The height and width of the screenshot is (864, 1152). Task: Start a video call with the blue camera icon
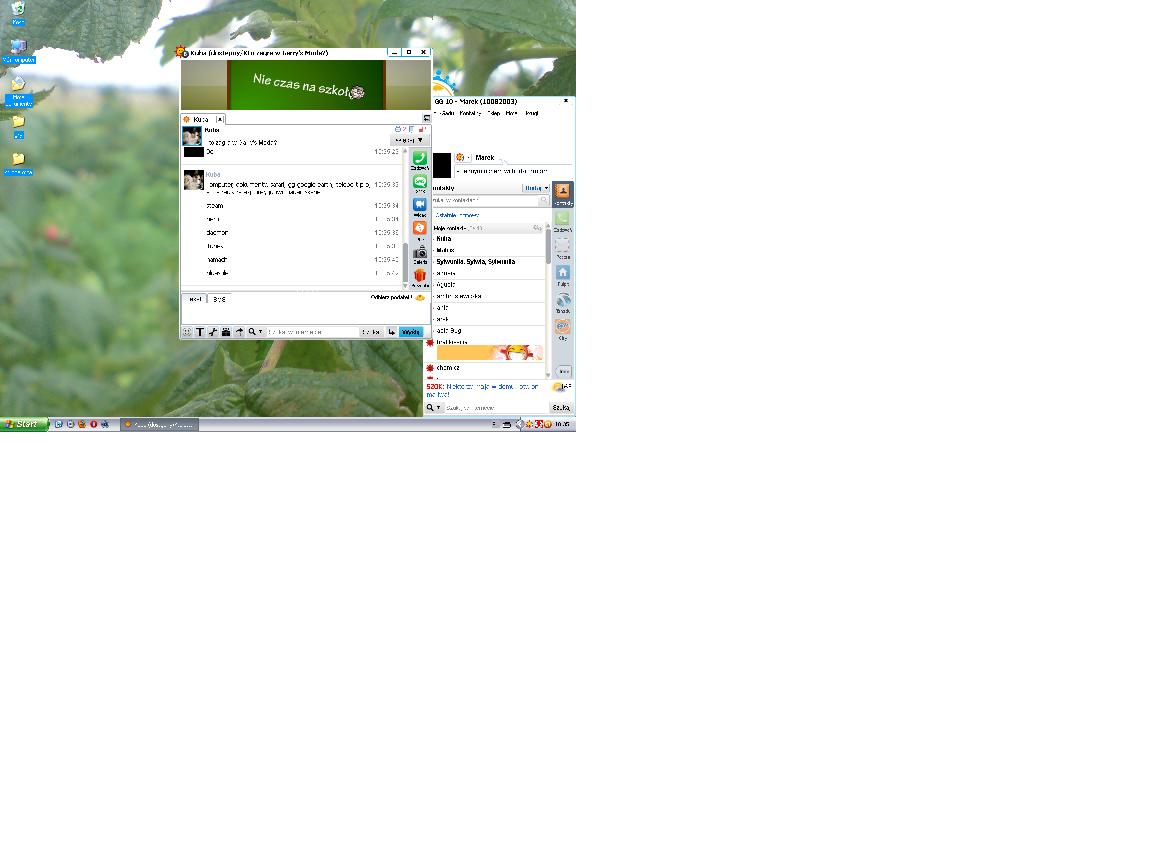[x=420, y=205]
